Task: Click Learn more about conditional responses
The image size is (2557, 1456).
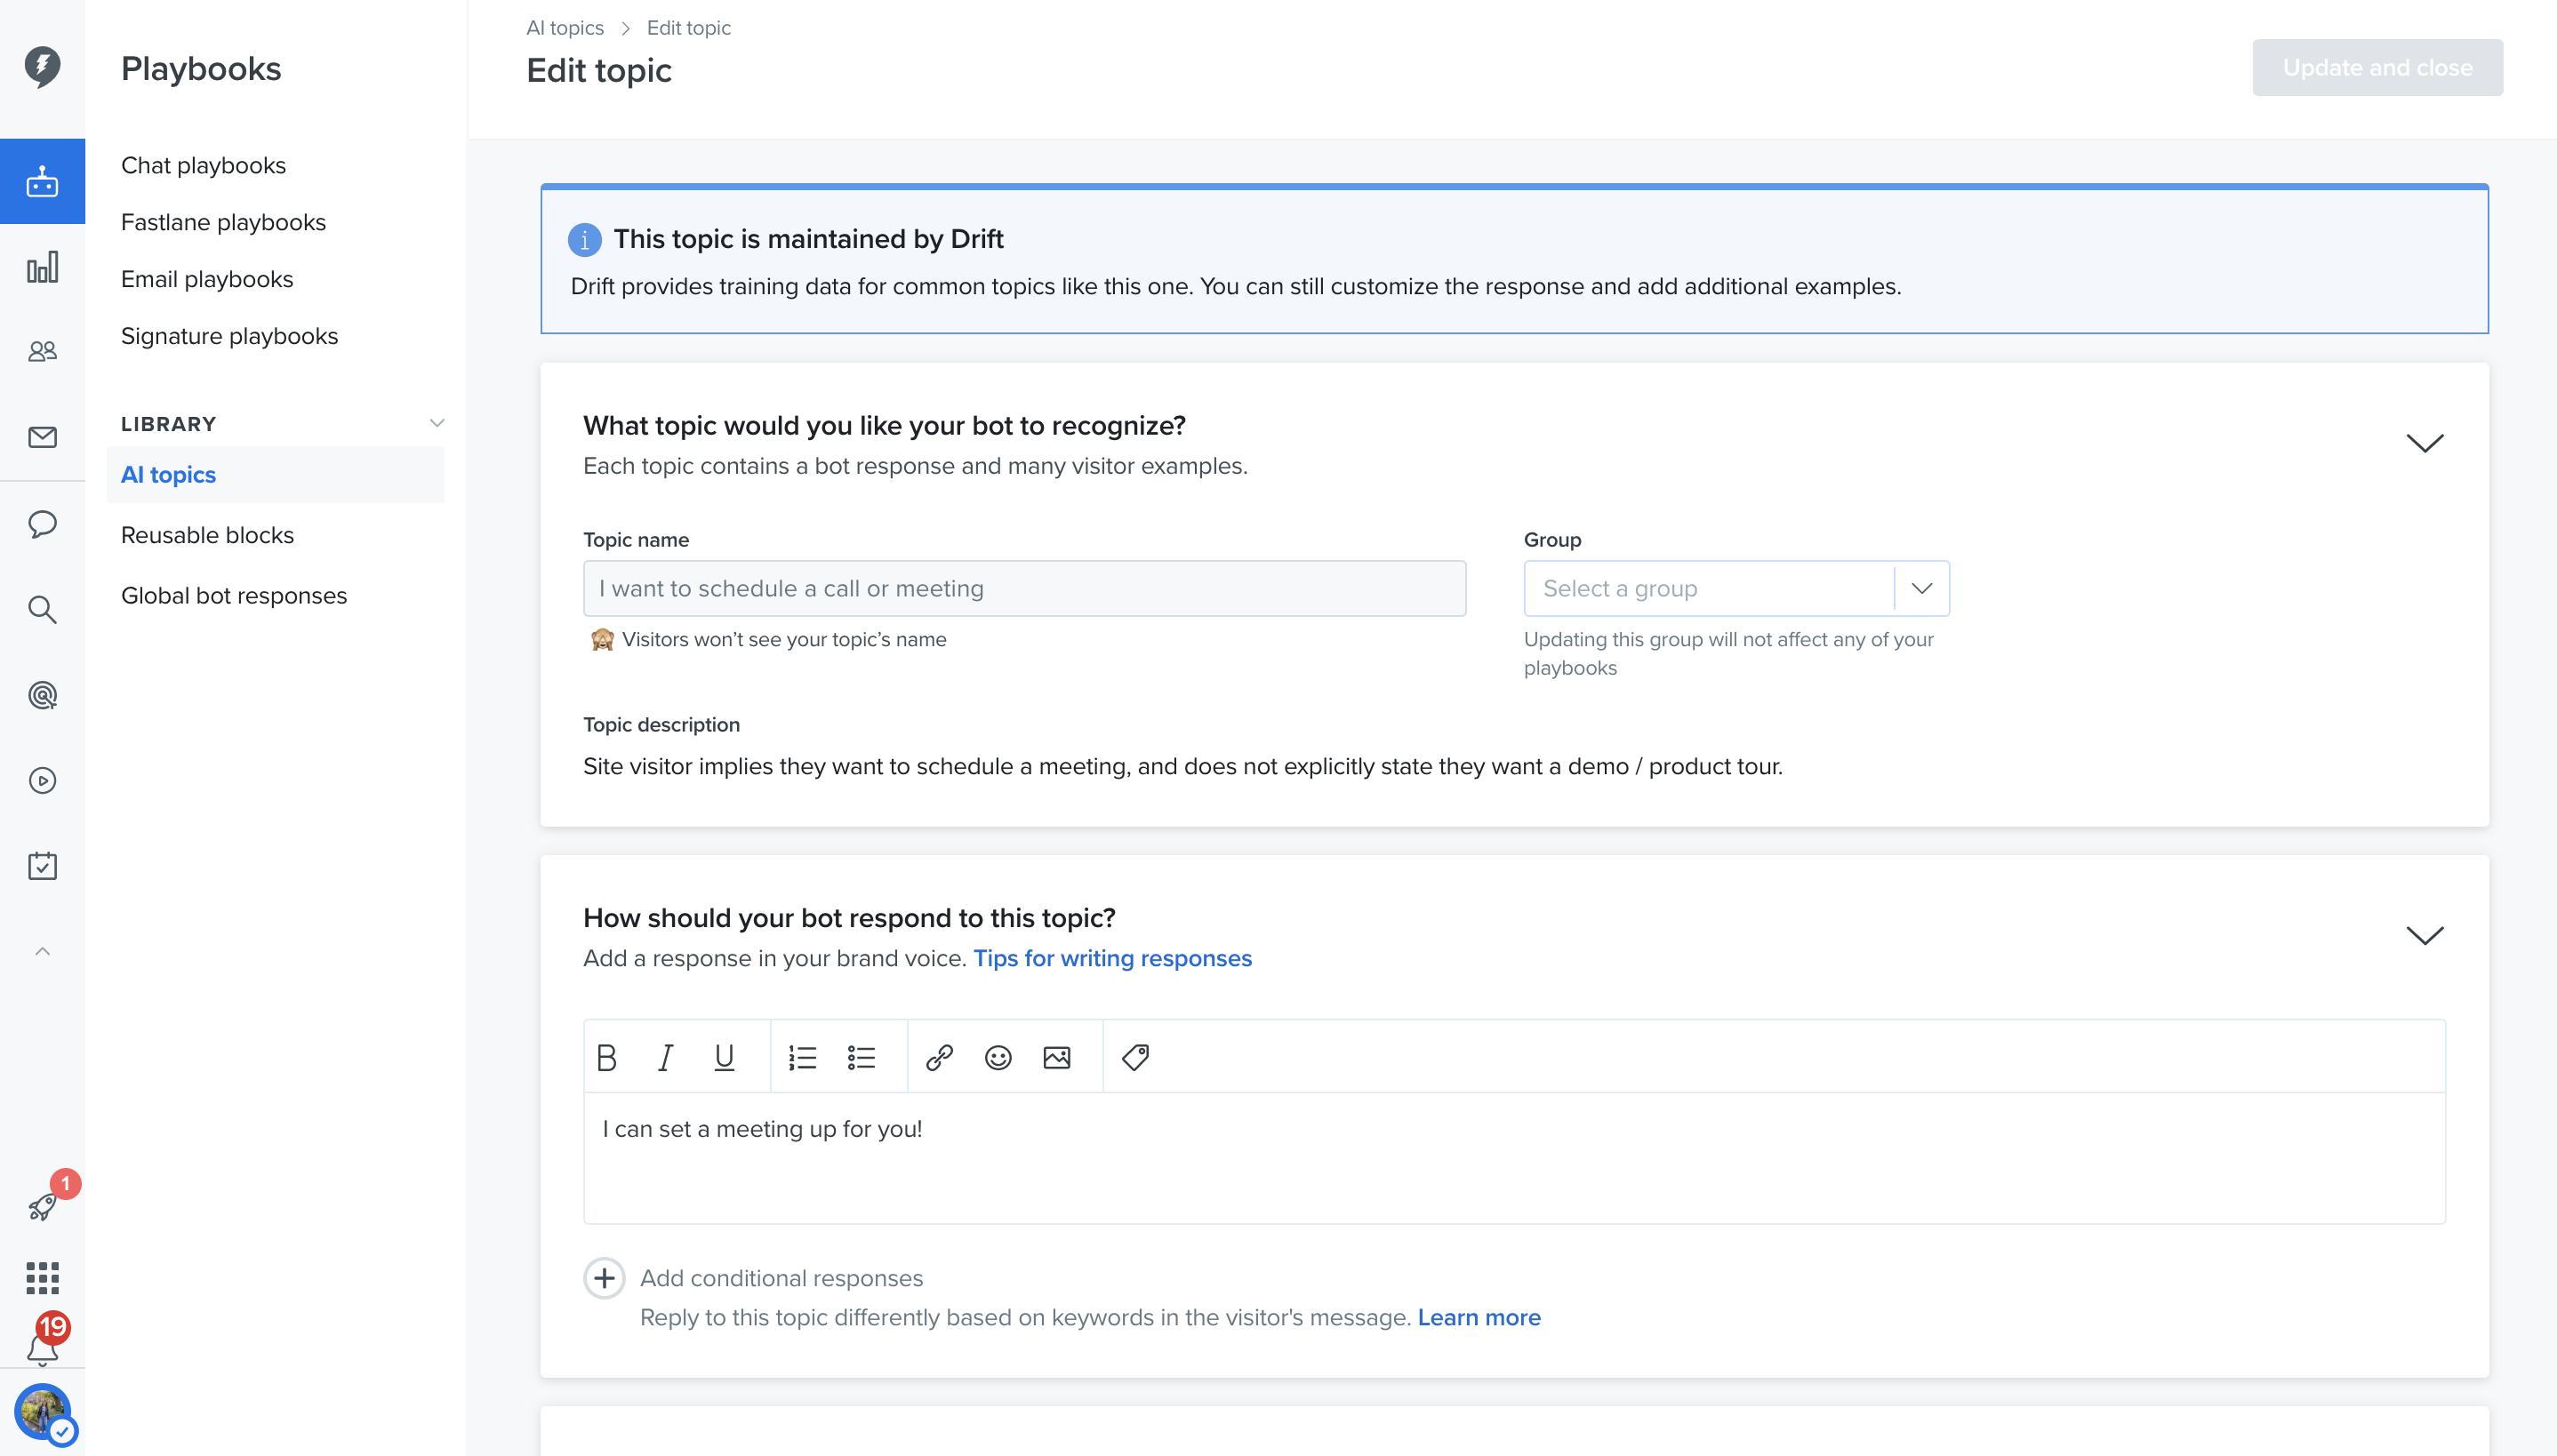Action: tap(1479, 1317)
